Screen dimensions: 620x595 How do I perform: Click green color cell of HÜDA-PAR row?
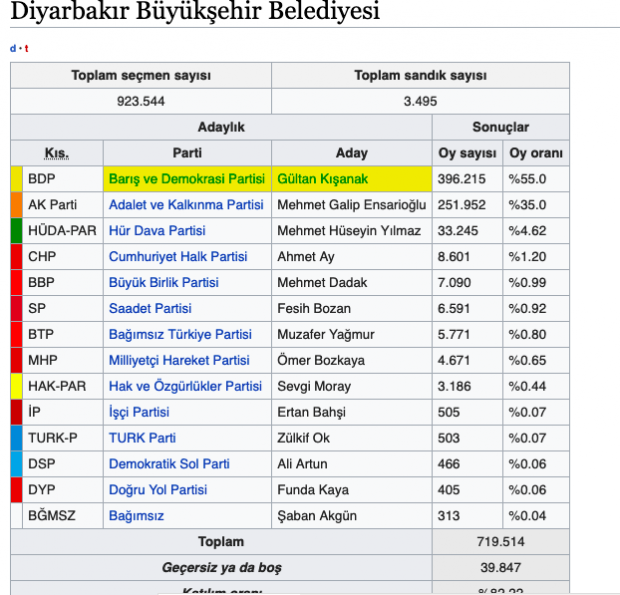tap(17, 230)
